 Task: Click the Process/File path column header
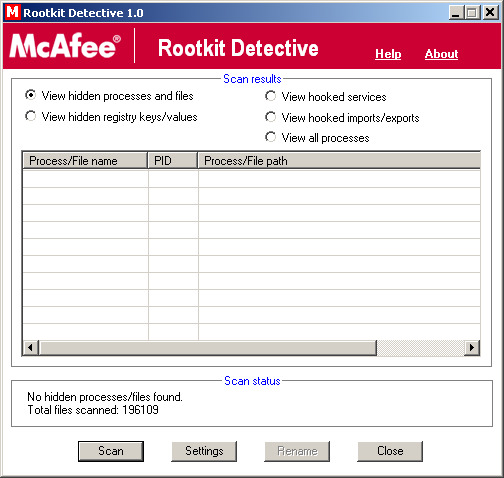(339, 161)
